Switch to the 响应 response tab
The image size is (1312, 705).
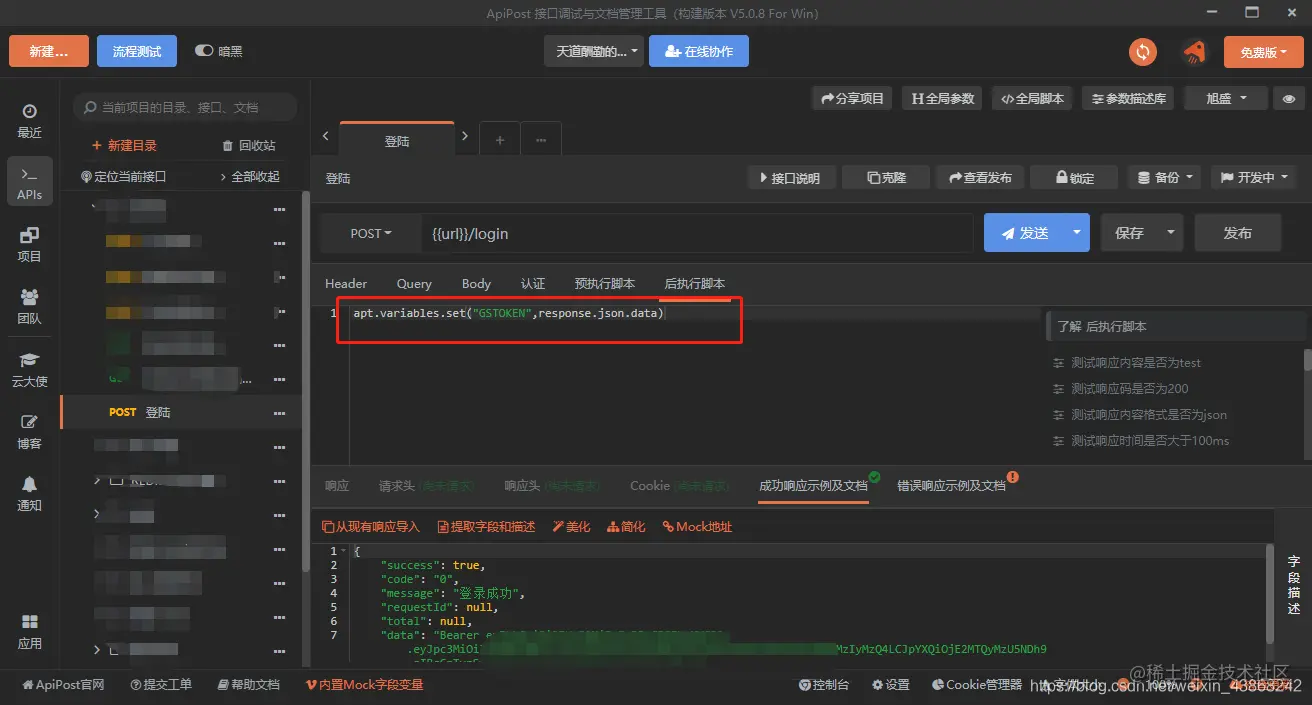point(337,486)
